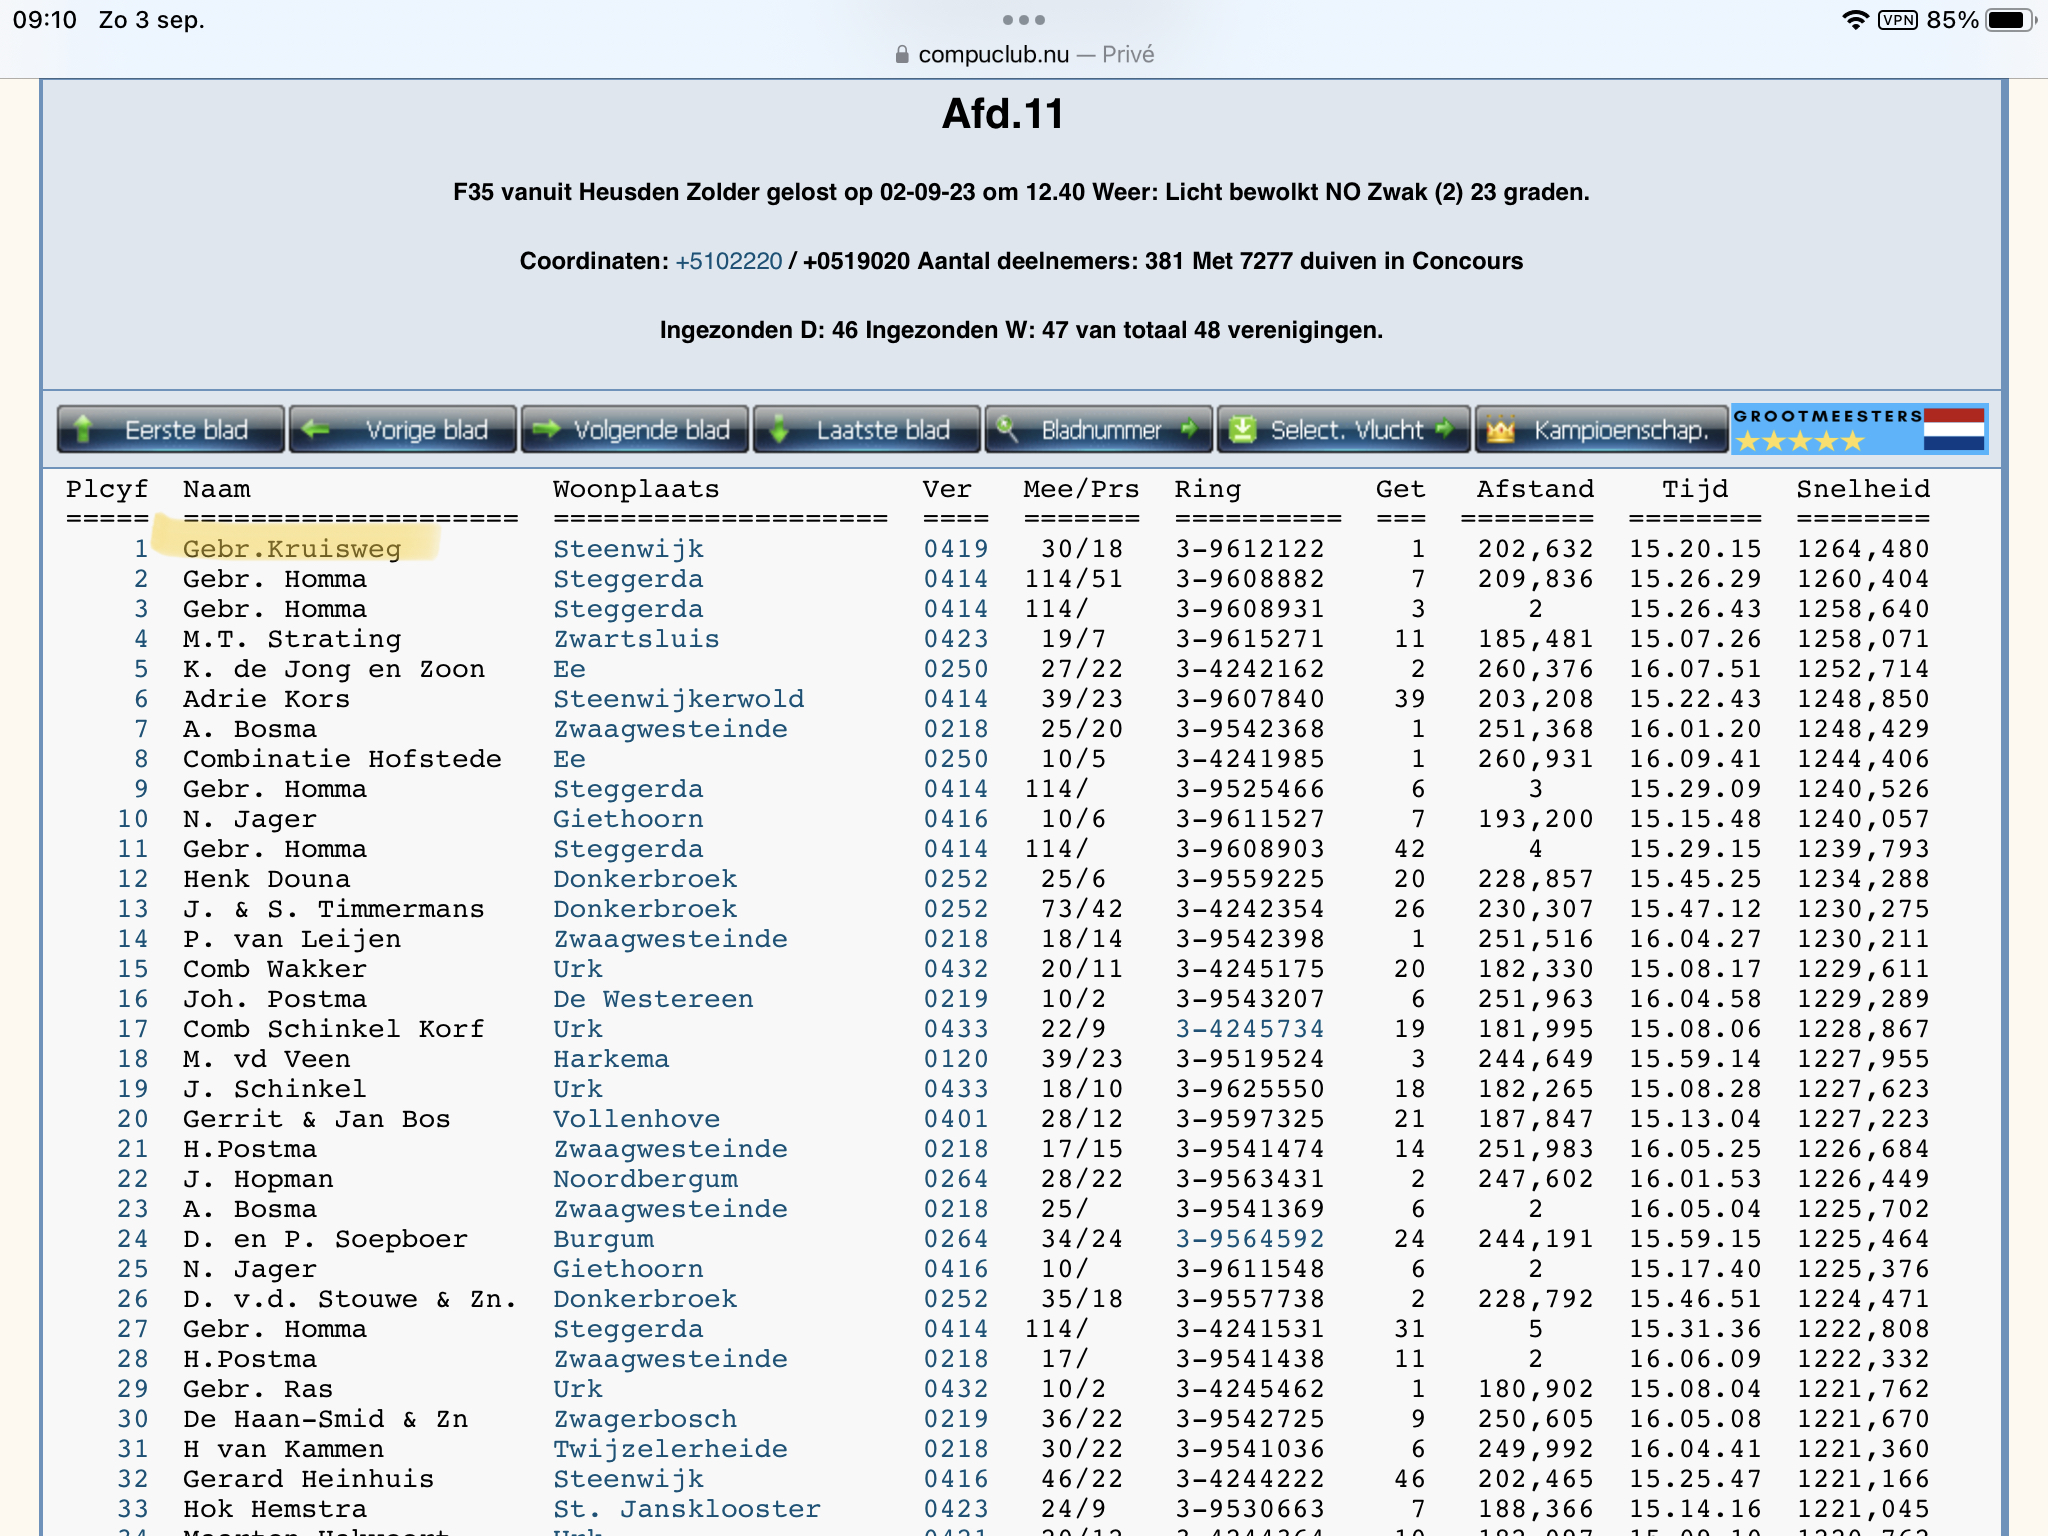Jump to Laatste blad
The height and width of the screenshot is (1536, 2048).
click(867, 430)
